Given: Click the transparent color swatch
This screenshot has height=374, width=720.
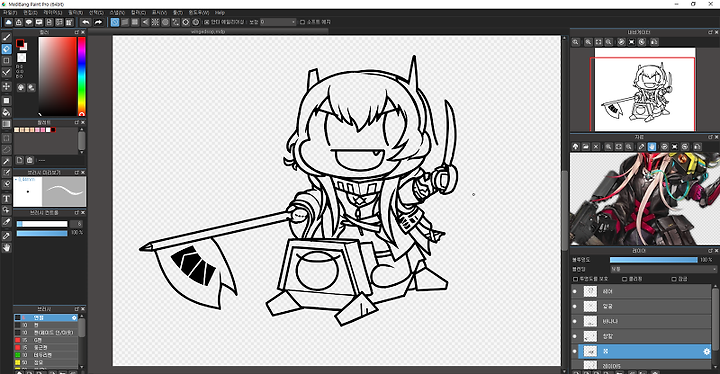Looking at the screenshot, I should (22, 57).
